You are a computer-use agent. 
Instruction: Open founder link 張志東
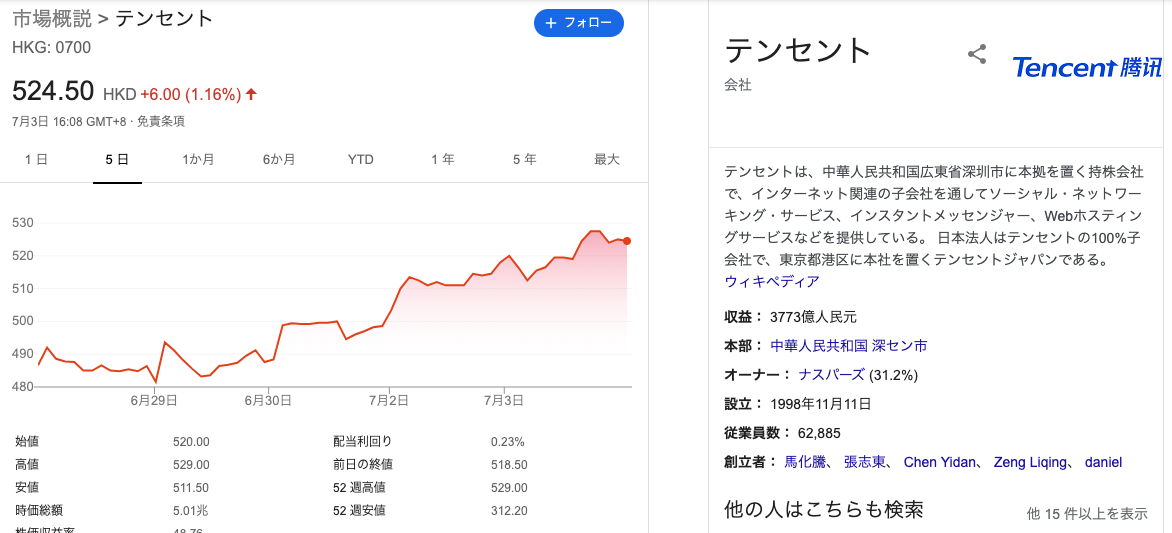865,462
